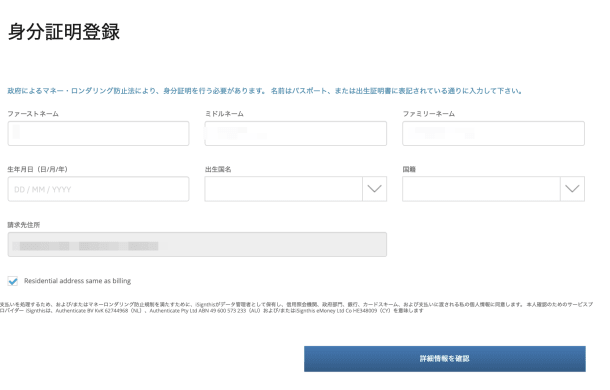Image resolution: width=610 pixels, height=390 pixels.
Task: Select the ファミリーネーム input box
Action: pyautogui.click(x=493, y=134)
